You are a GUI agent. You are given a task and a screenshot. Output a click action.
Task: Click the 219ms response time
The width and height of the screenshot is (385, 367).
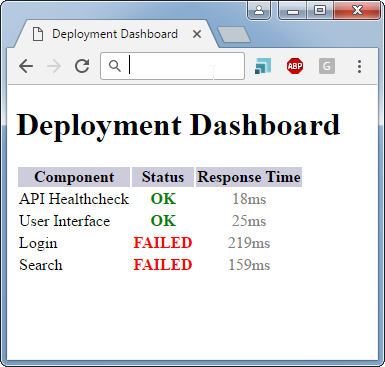[x=249, y=243]
